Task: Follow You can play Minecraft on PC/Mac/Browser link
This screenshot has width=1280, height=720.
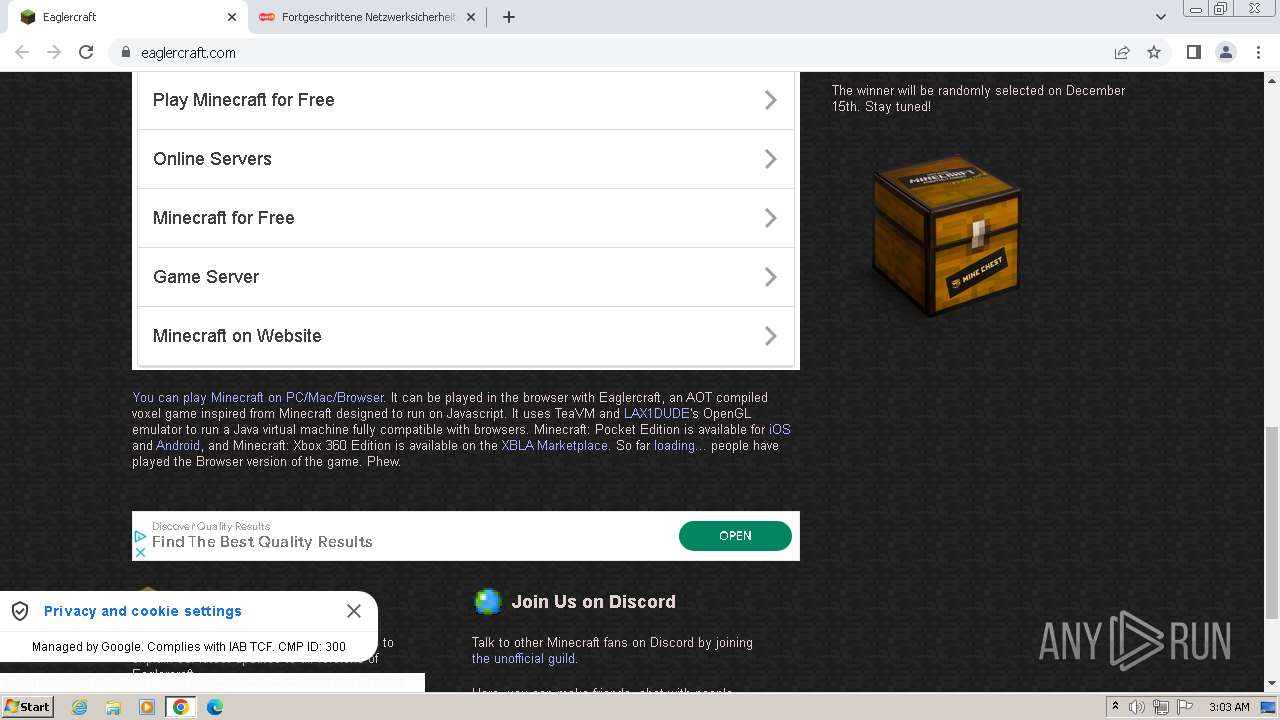Action: (x=258, y=397)
